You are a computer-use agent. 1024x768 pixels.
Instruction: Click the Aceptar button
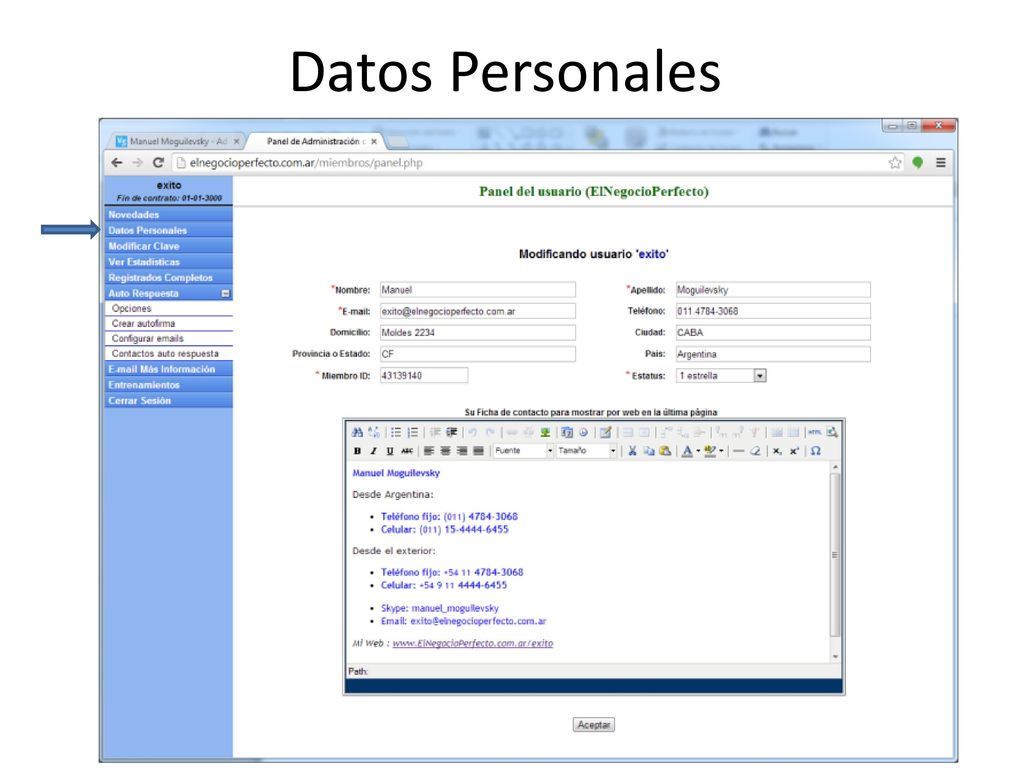[594, 725]
